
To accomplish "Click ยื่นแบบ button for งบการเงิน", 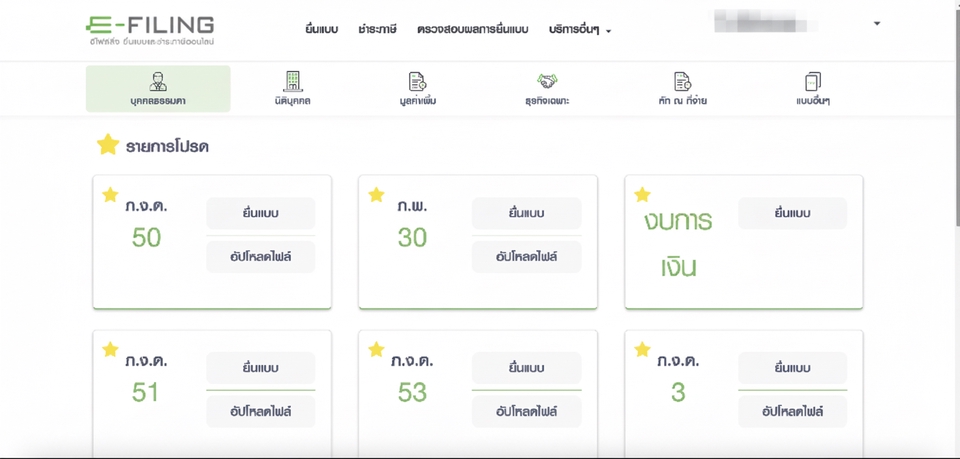I will (x=792, y=213).
